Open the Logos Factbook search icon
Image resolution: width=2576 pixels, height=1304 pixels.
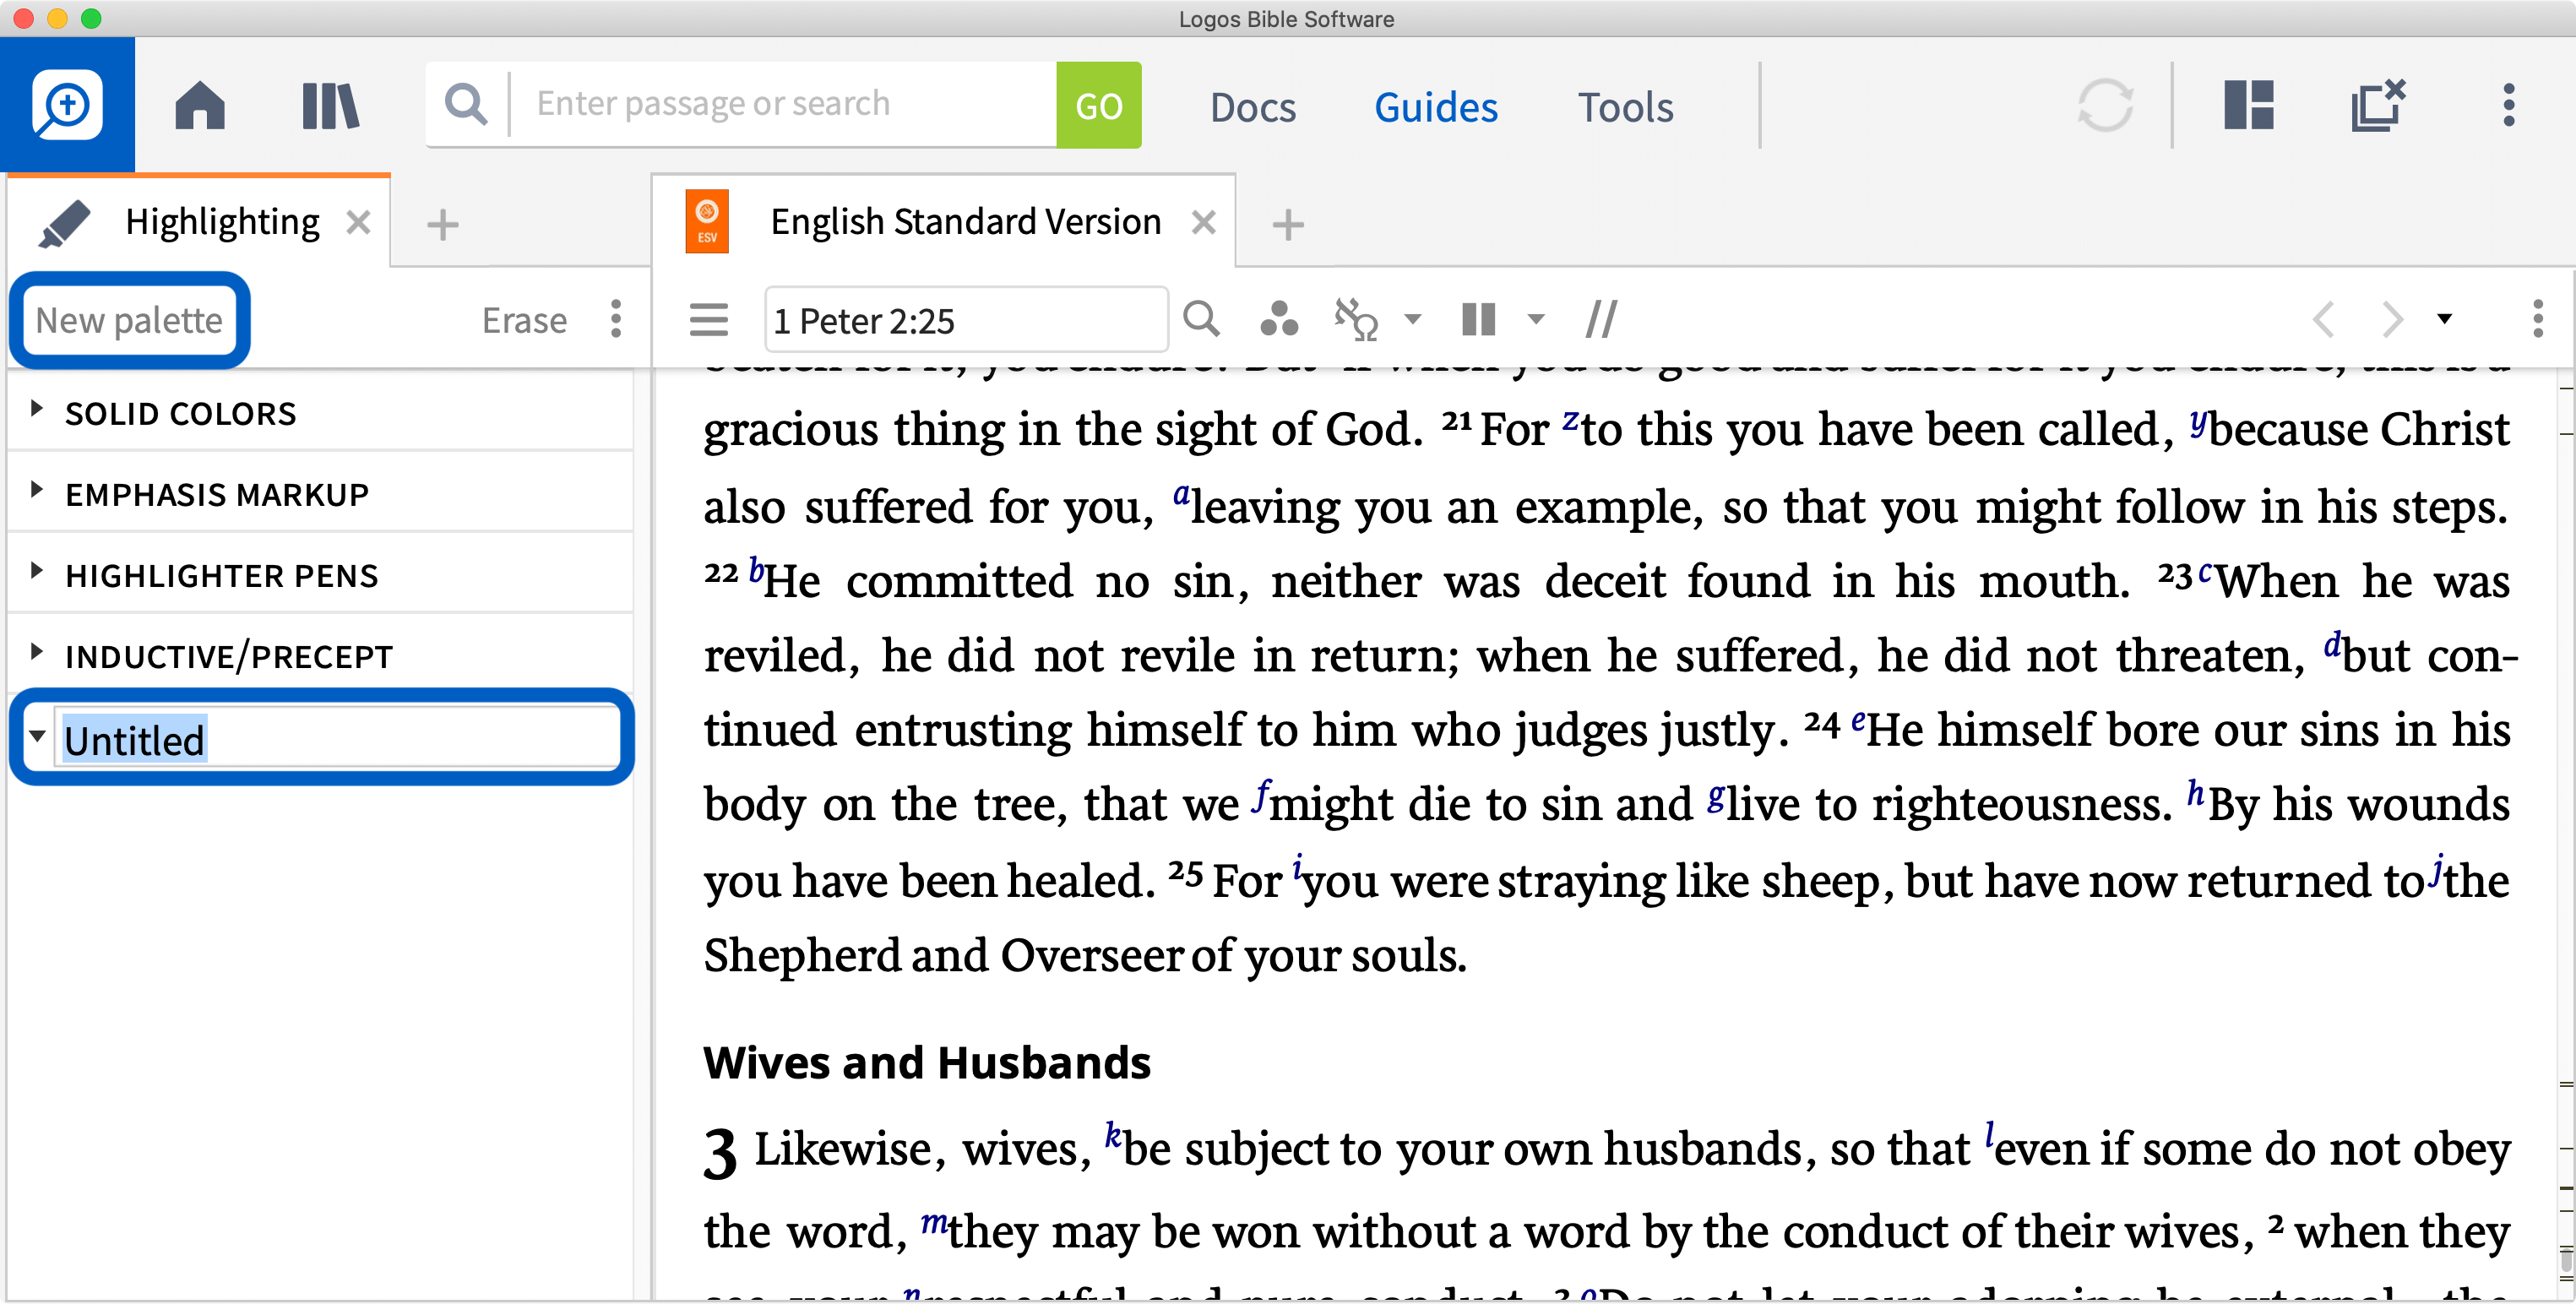(x=67, y=105)
